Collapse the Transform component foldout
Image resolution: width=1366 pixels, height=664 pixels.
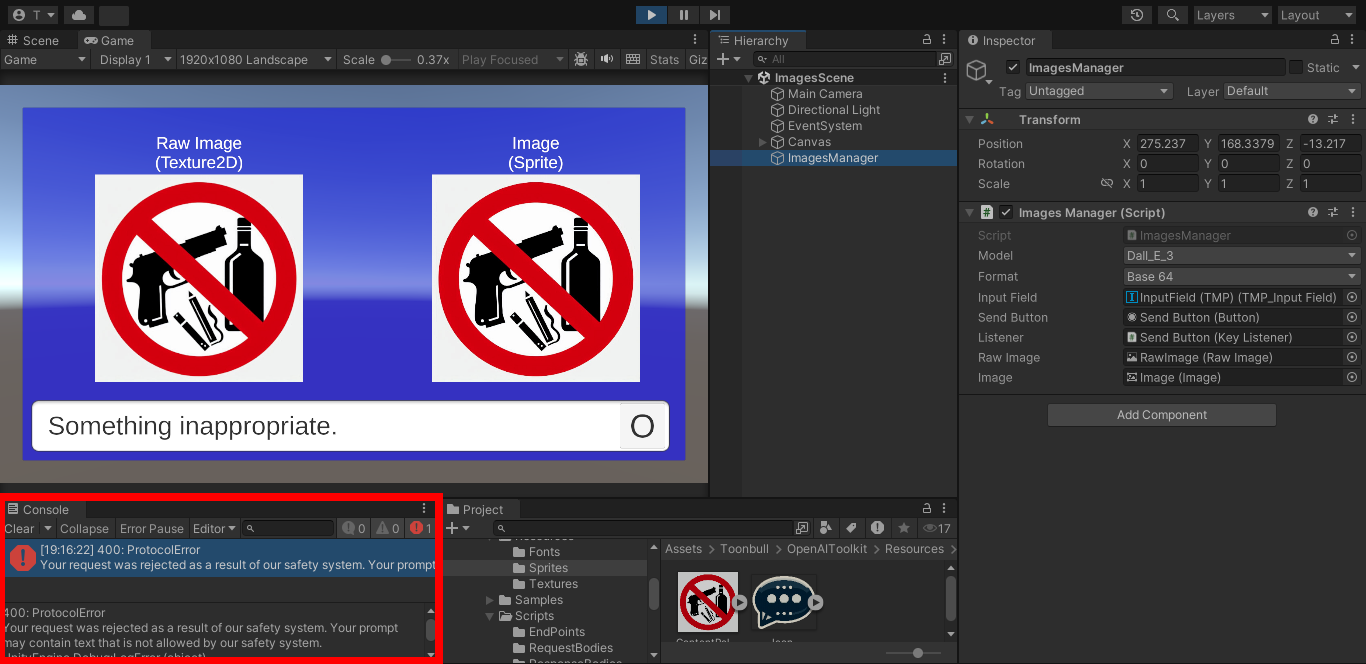coord(969,119)
